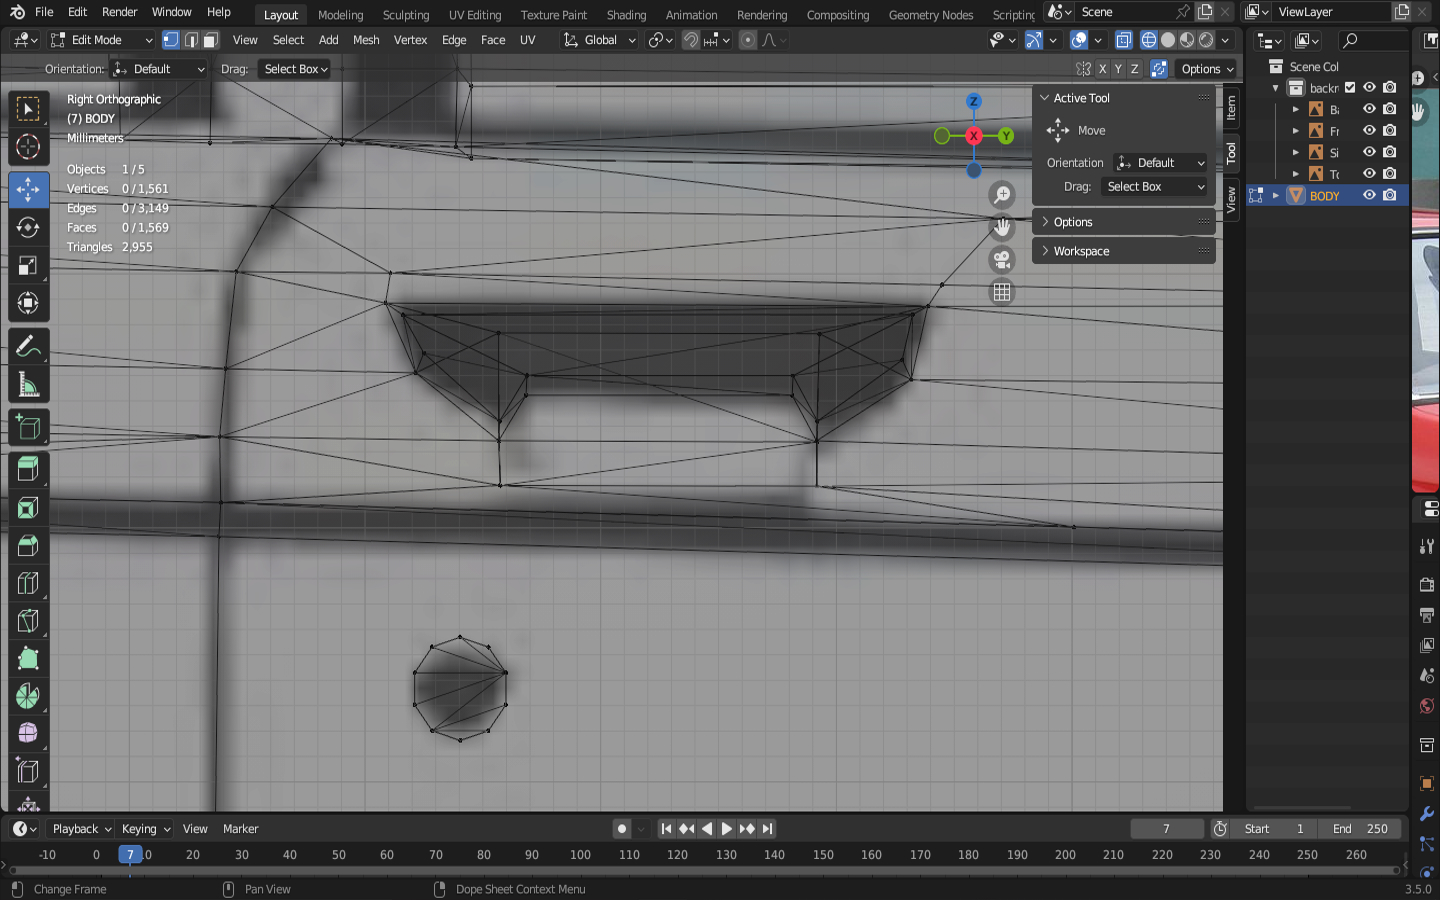This screenshot has width=1440, height=900.
Task: Toggle orthographic grid view icon
Action: click(1001, 292)
